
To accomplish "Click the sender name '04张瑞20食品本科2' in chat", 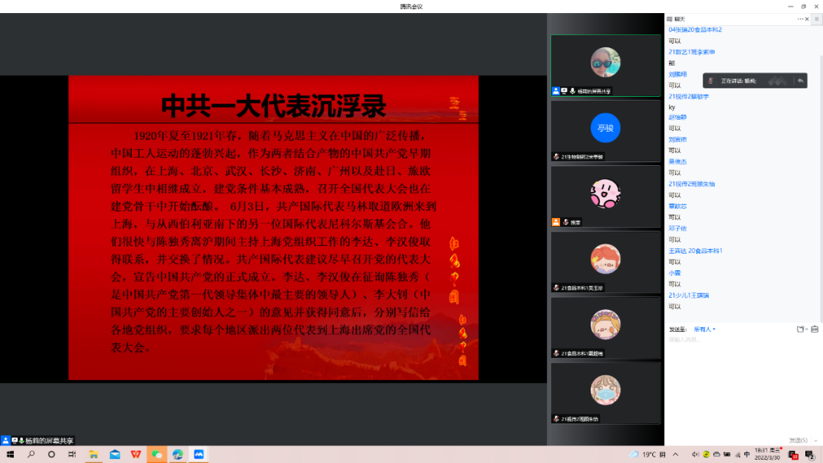I will point(695,30).
